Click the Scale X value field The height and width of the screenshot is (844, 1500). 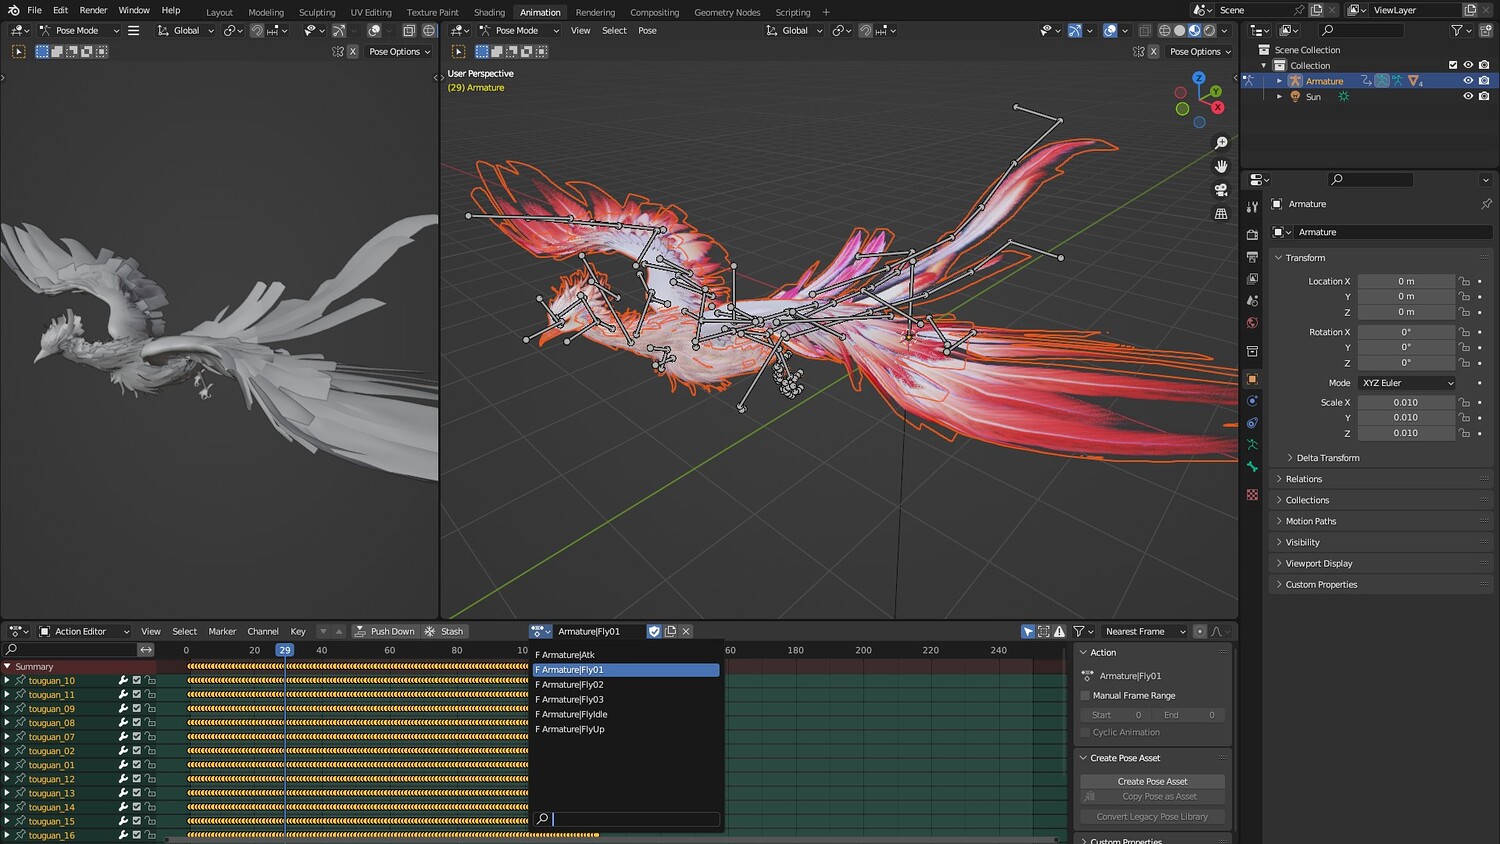[1405, 403]
